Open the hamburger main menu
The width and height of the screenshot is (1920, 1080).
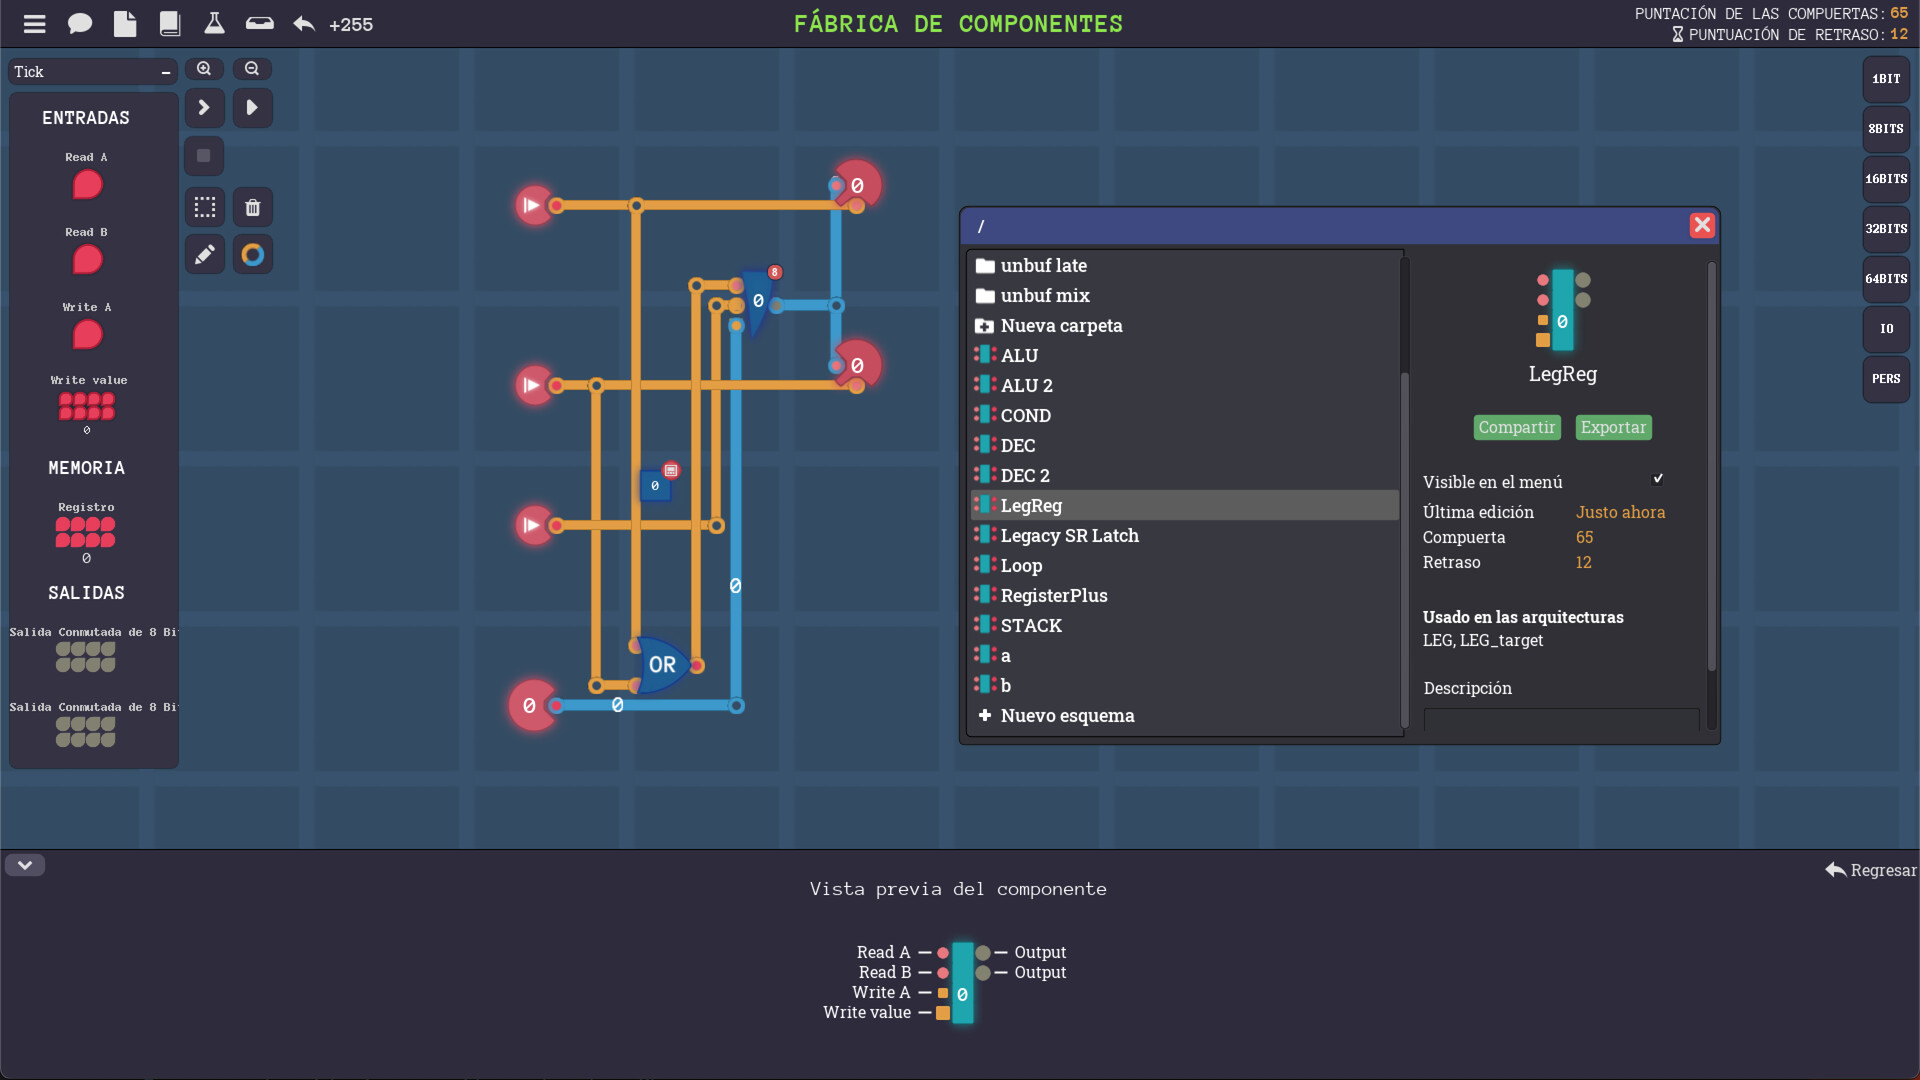34,23
